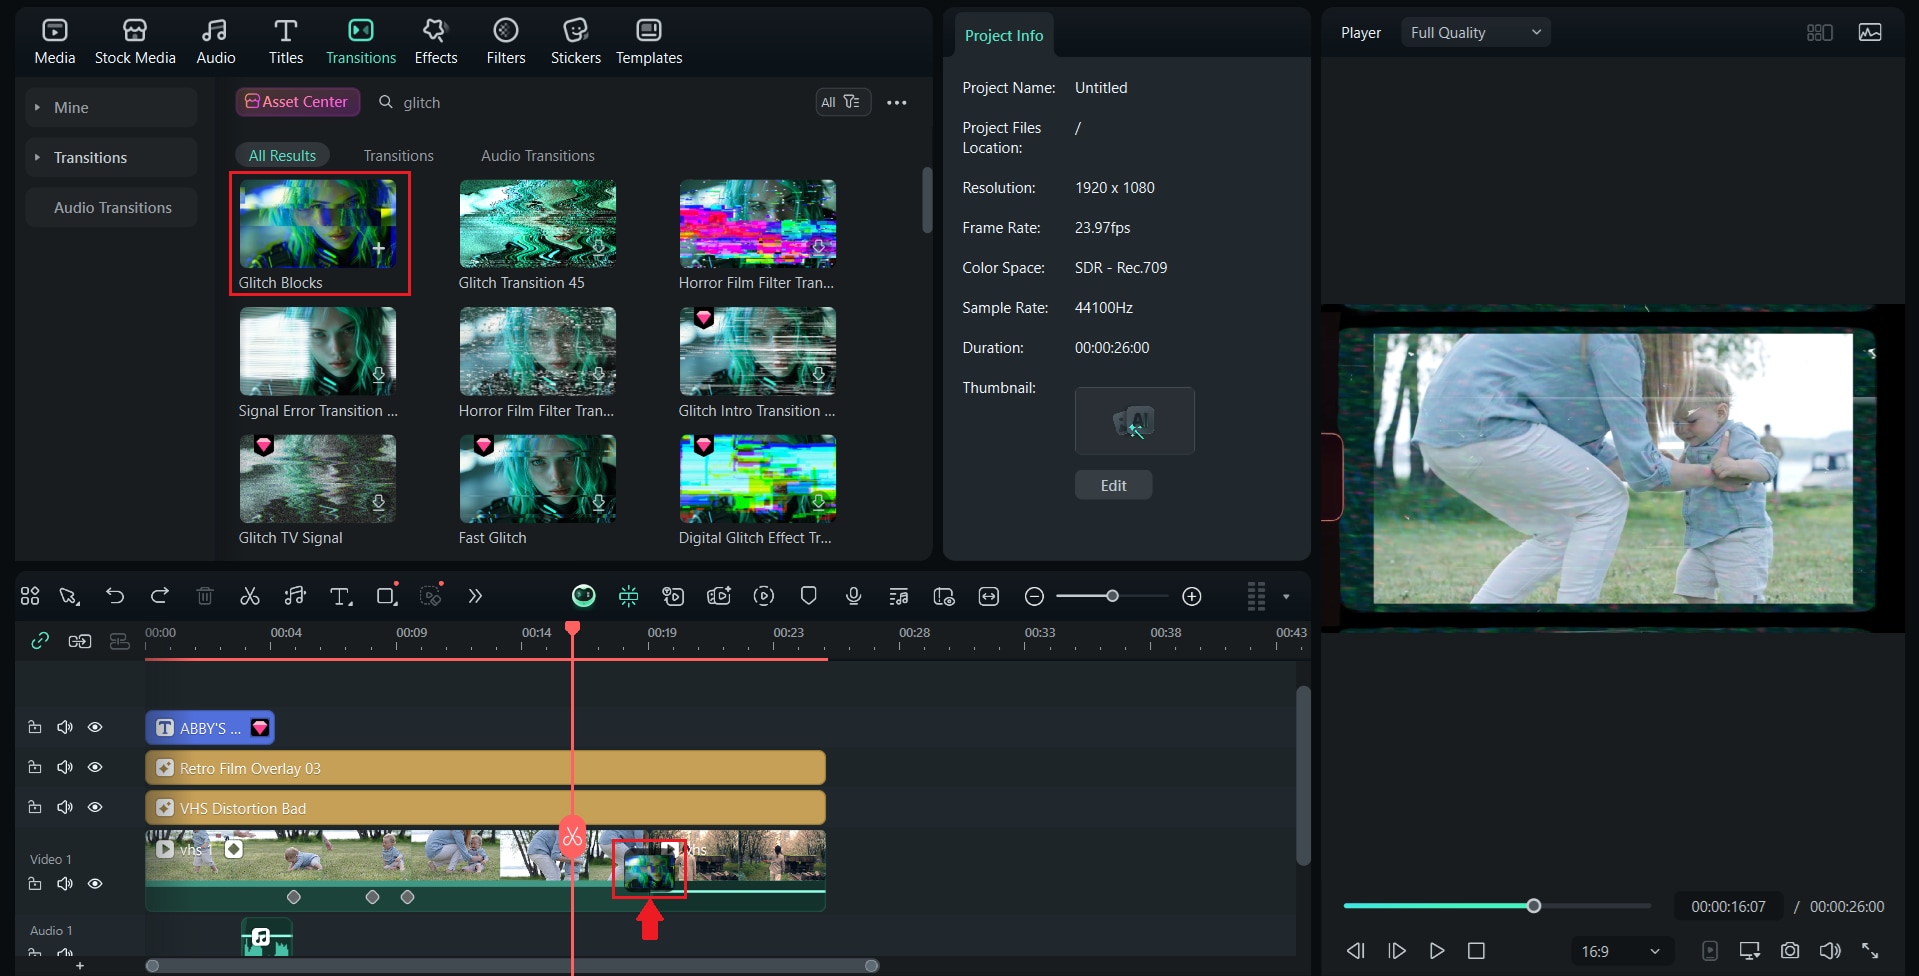Screen dimensions: 1919x976
Task: Expand more timeline tools chevron
Action: point(475,596)
